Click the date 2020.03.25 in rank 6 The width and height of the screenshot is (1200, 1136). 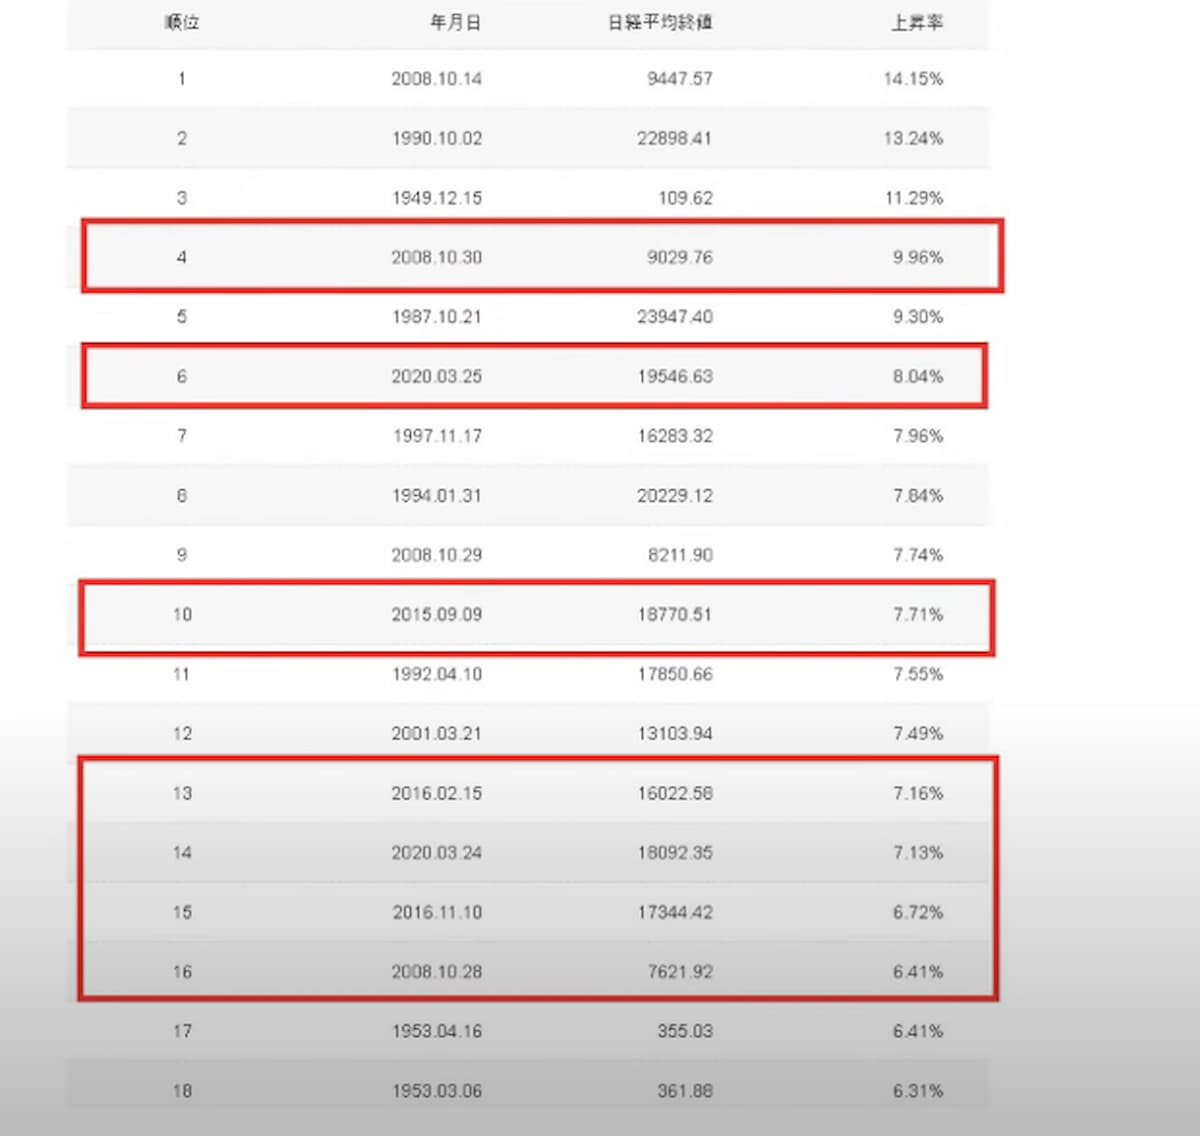click(436, 376)
